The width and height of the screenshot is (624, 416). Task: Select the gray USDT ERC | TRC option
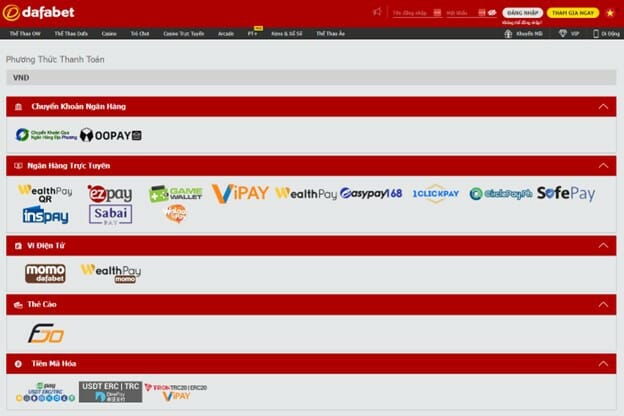click(111, 392)
